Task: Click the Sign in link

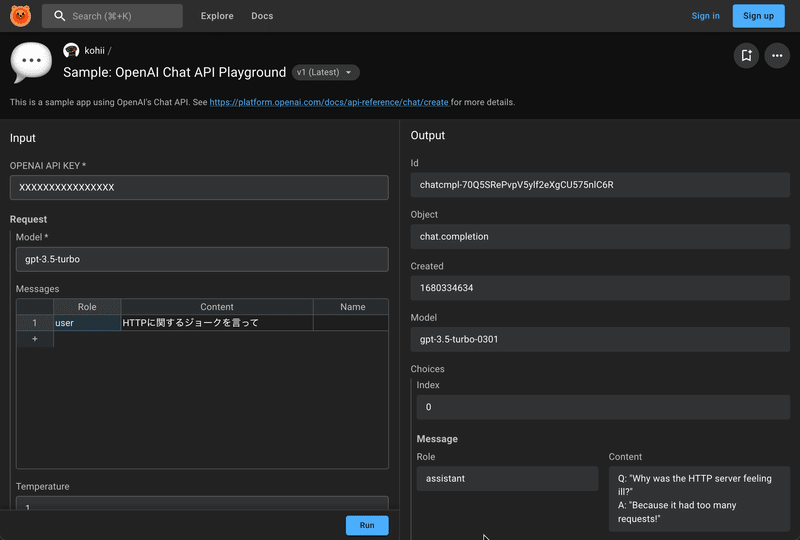Action: [x=706, y=16]
